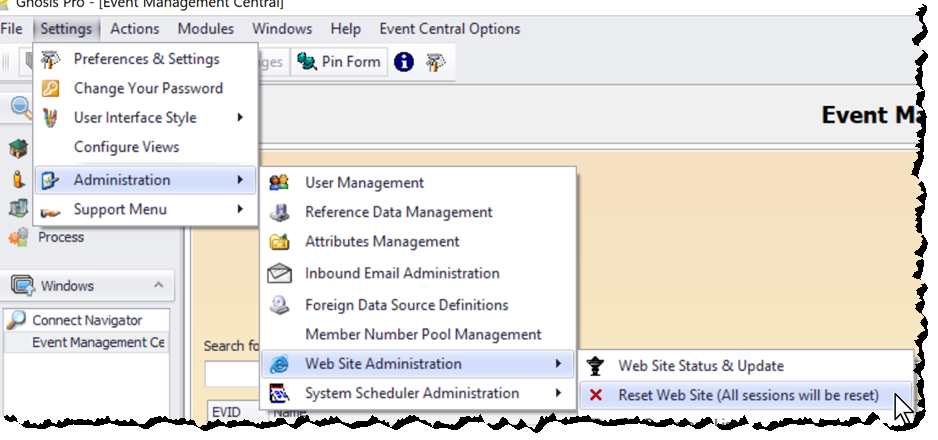The image size is (938, 440).
Task: Click the Preferences & Settings icon
Action: (x=50, y=59)
